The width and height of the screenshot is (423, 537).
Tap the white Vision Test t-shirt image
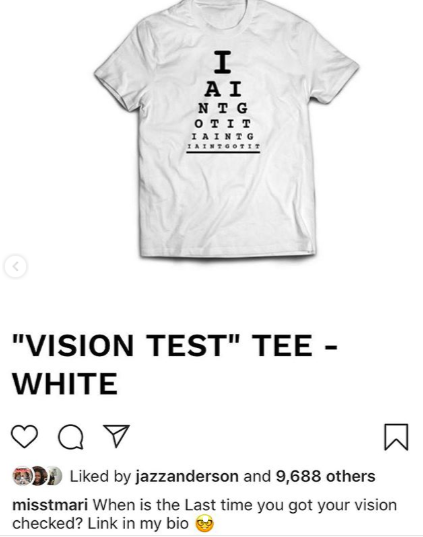tap(226, 128)
